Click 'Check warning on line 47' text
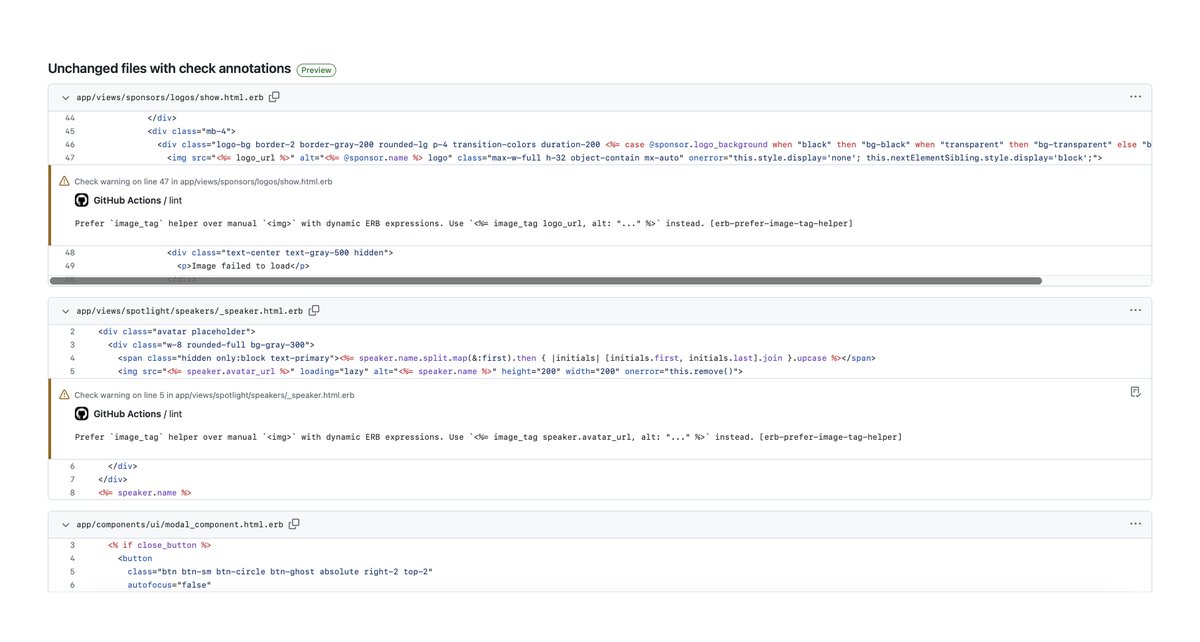Screen dimensions: 1200x642 (203, 181)
